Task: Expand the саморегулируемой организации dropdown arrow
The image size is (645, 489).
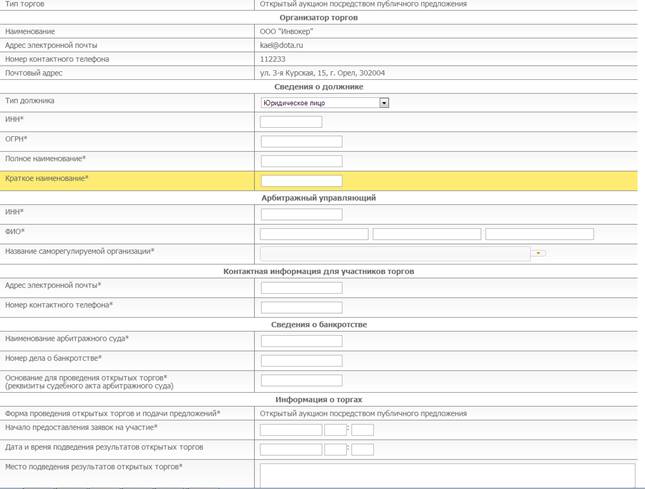Action: click(539, 254)
